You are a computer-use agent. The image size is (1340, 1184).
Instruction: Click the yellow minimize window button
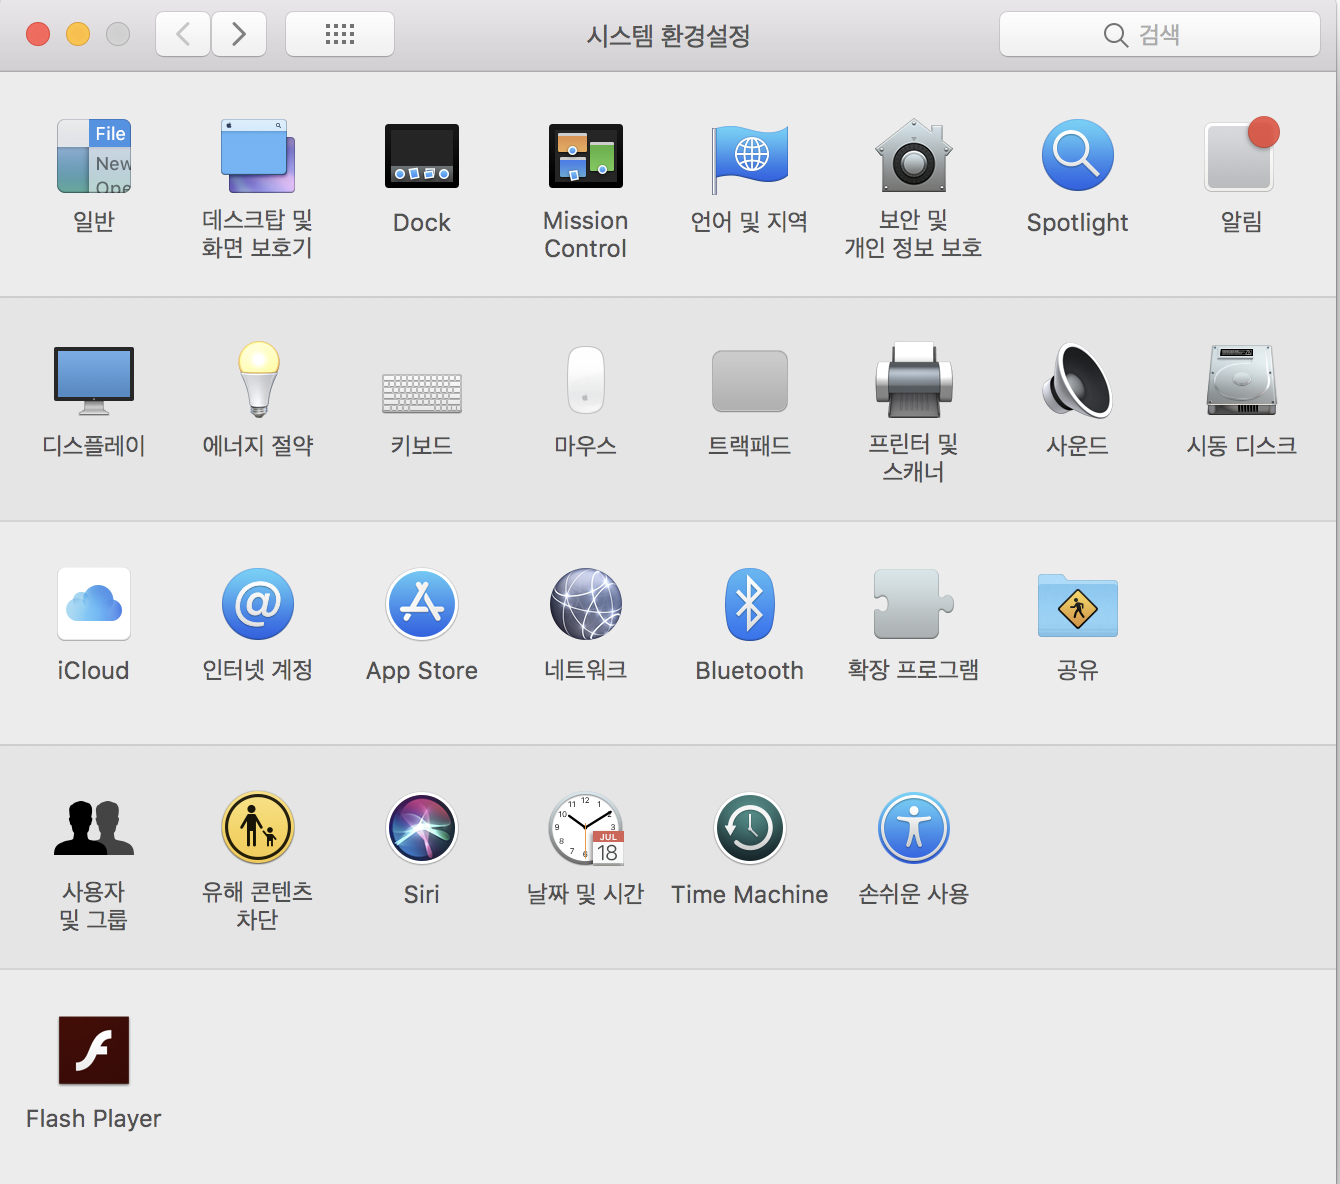78,34
